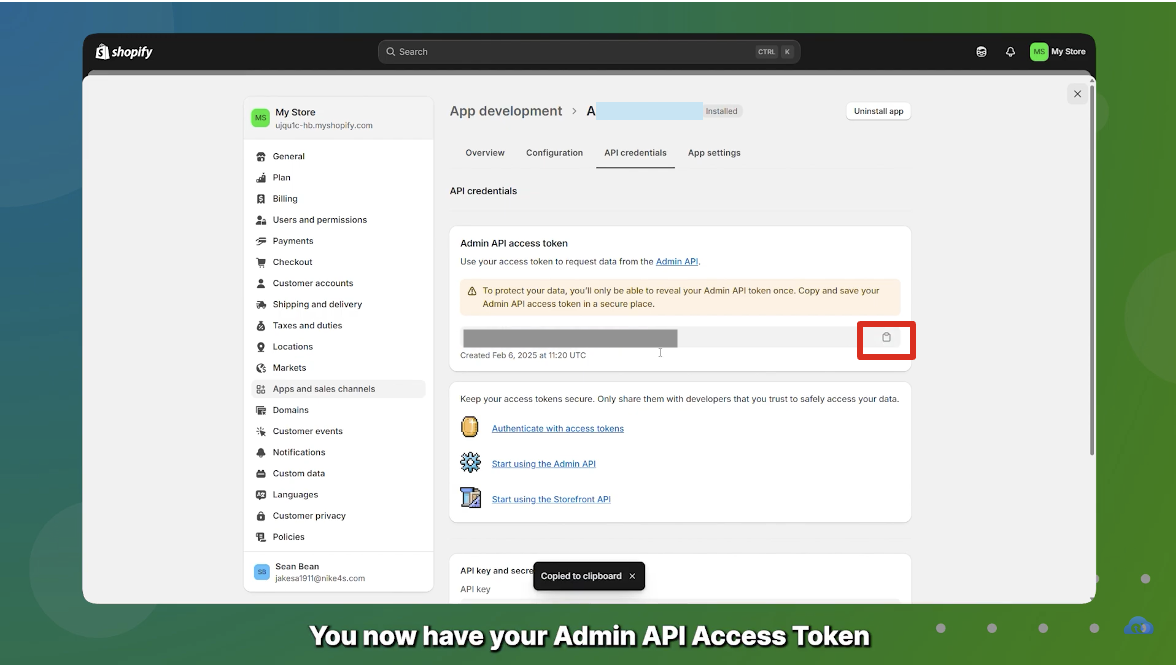Click the Billing receipt icon
Image resolution: width=1176 pixels, height=670 pixels.
click(x=261, y=198)
